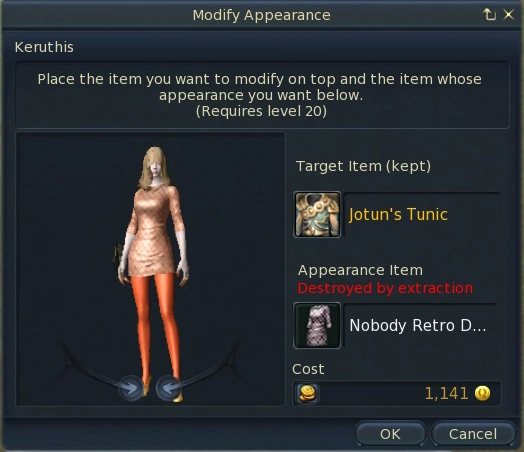Click the Keruthis character name label
The width and height of the screenshot is (524, 452).
point(44,47)
